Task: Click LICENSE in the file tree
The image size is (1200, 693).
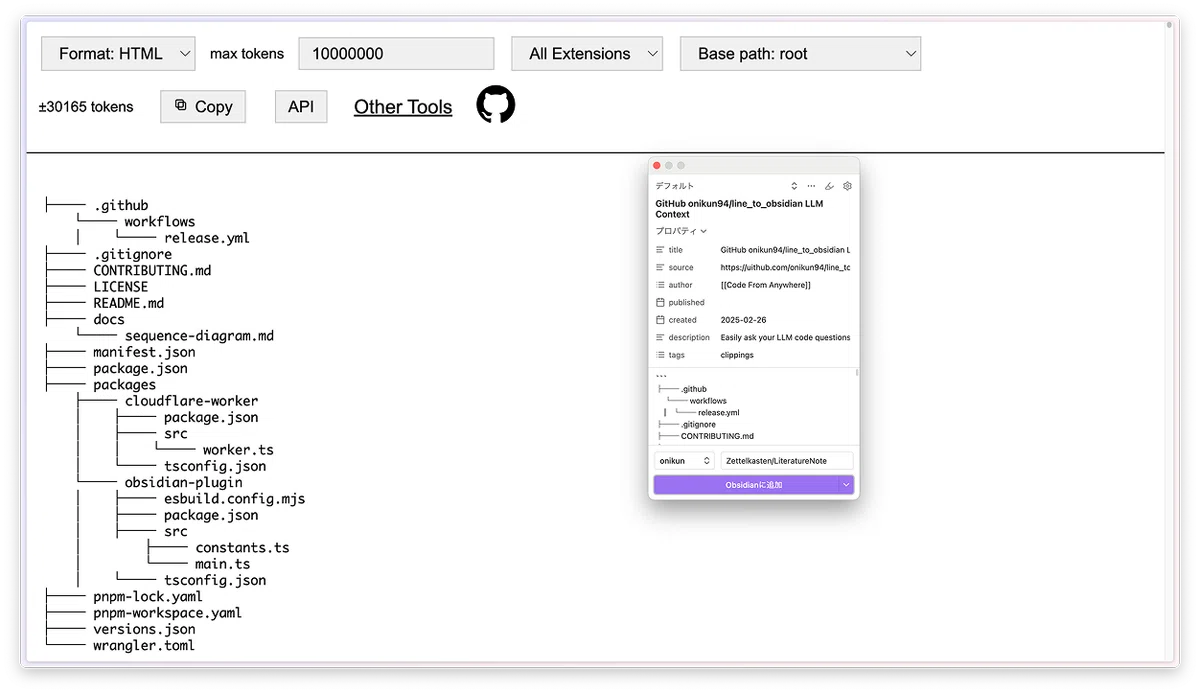Action: 121,287
